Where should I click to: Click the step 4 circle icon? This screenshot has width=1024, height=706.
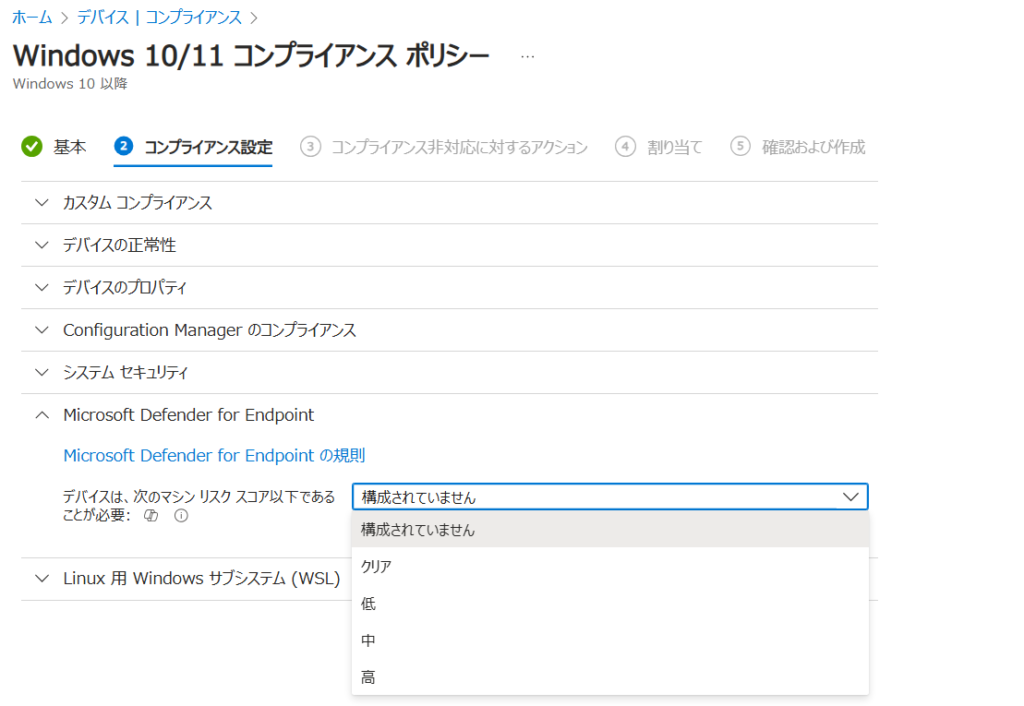625,146
